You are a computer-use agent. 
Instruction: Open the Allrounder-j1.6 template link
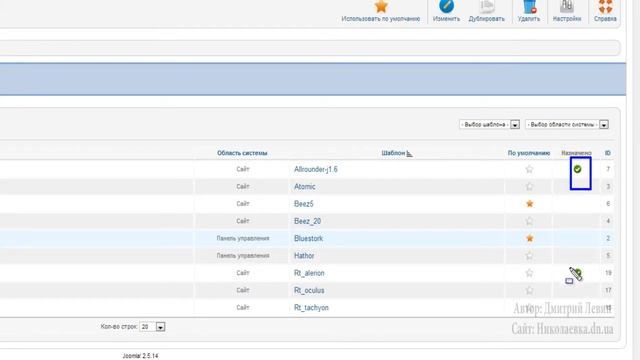316,169
